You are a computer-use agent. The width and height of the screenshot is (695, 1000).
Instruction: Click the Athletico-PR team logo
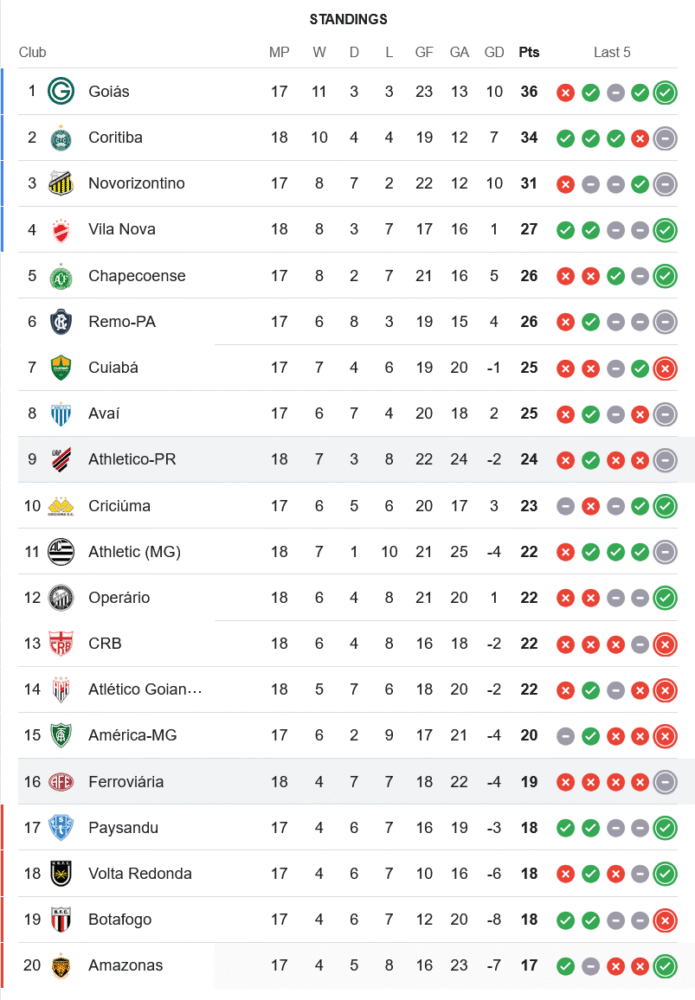pos(61,460)
